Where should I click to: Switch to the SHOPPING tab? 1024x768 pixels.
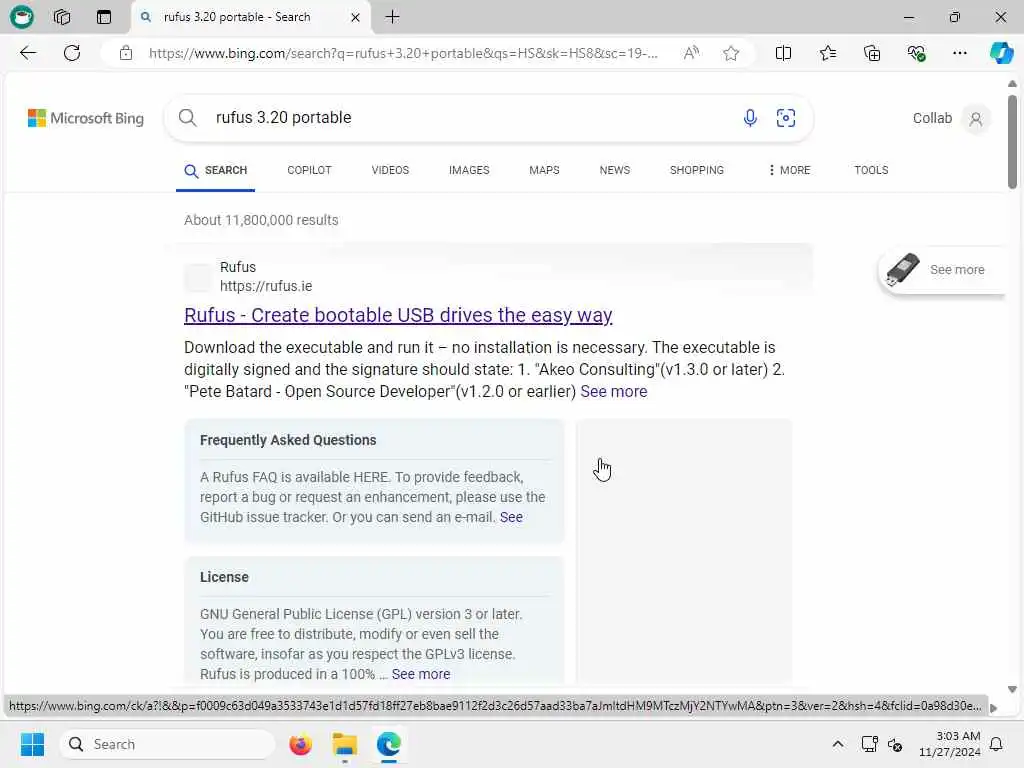pyautogui.click(x=696, y=170)
